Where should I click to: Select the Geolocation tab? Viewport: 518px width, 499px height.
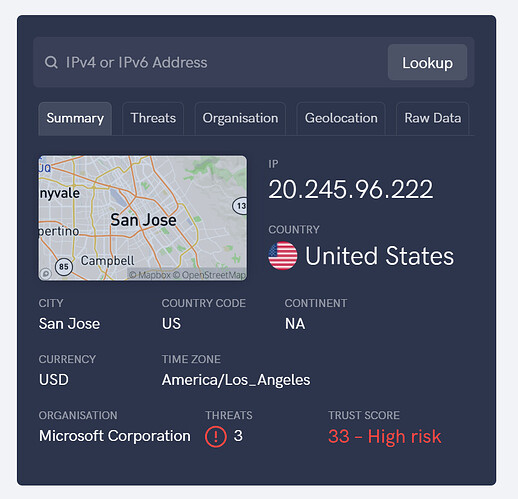[341, 119]
